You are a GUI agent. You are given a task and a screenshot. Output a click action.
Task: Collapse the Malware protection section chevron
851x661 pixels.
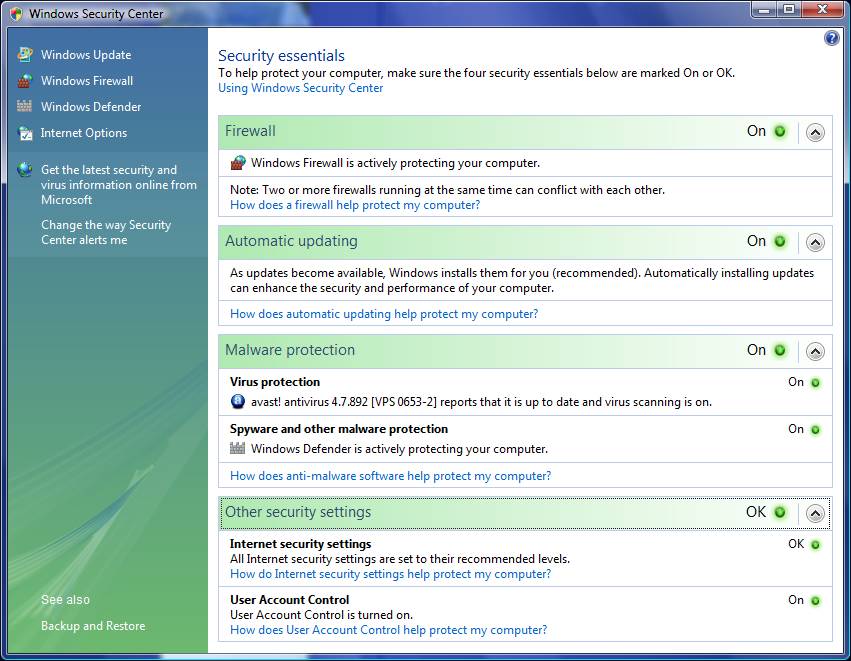tap(815, 352)
